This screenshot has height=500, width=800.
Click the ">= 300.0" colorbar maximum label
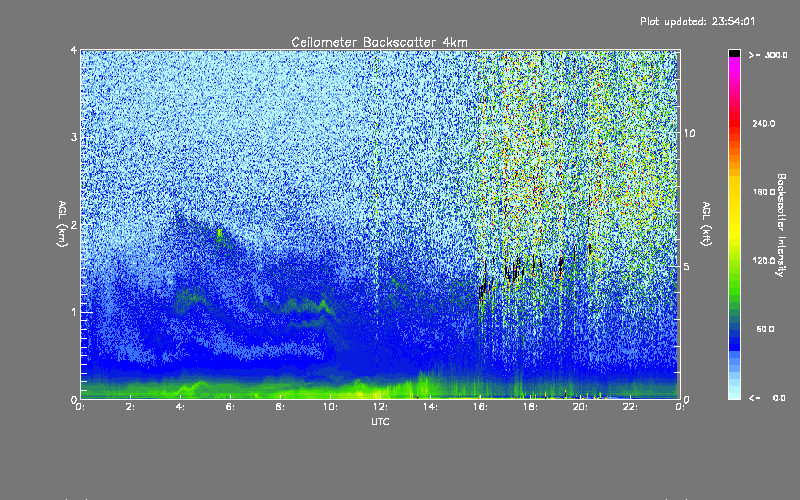coord(768,55)
